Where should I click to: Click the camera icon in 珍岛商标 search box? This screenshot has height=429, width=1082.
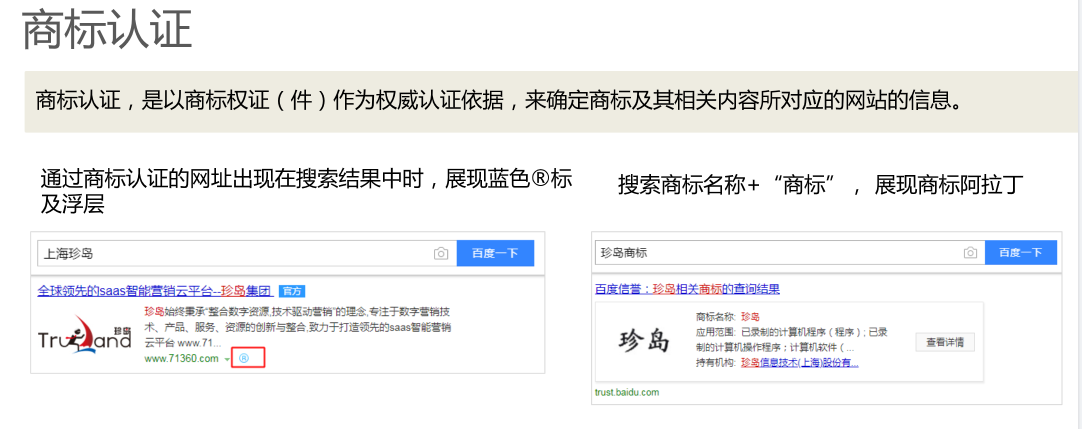pyautogui.click(x=970, y=252)
